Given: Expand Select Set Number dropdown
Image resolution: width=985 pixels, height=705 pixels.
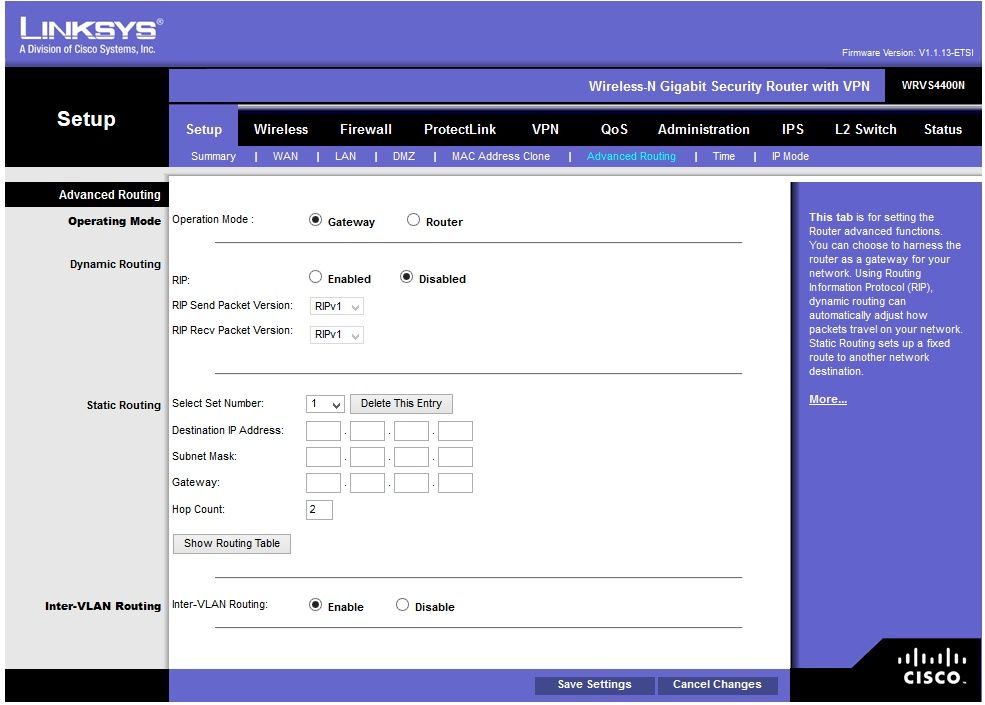Looking at the screenshot, I should pyautogui.click(x=326, y=404).
